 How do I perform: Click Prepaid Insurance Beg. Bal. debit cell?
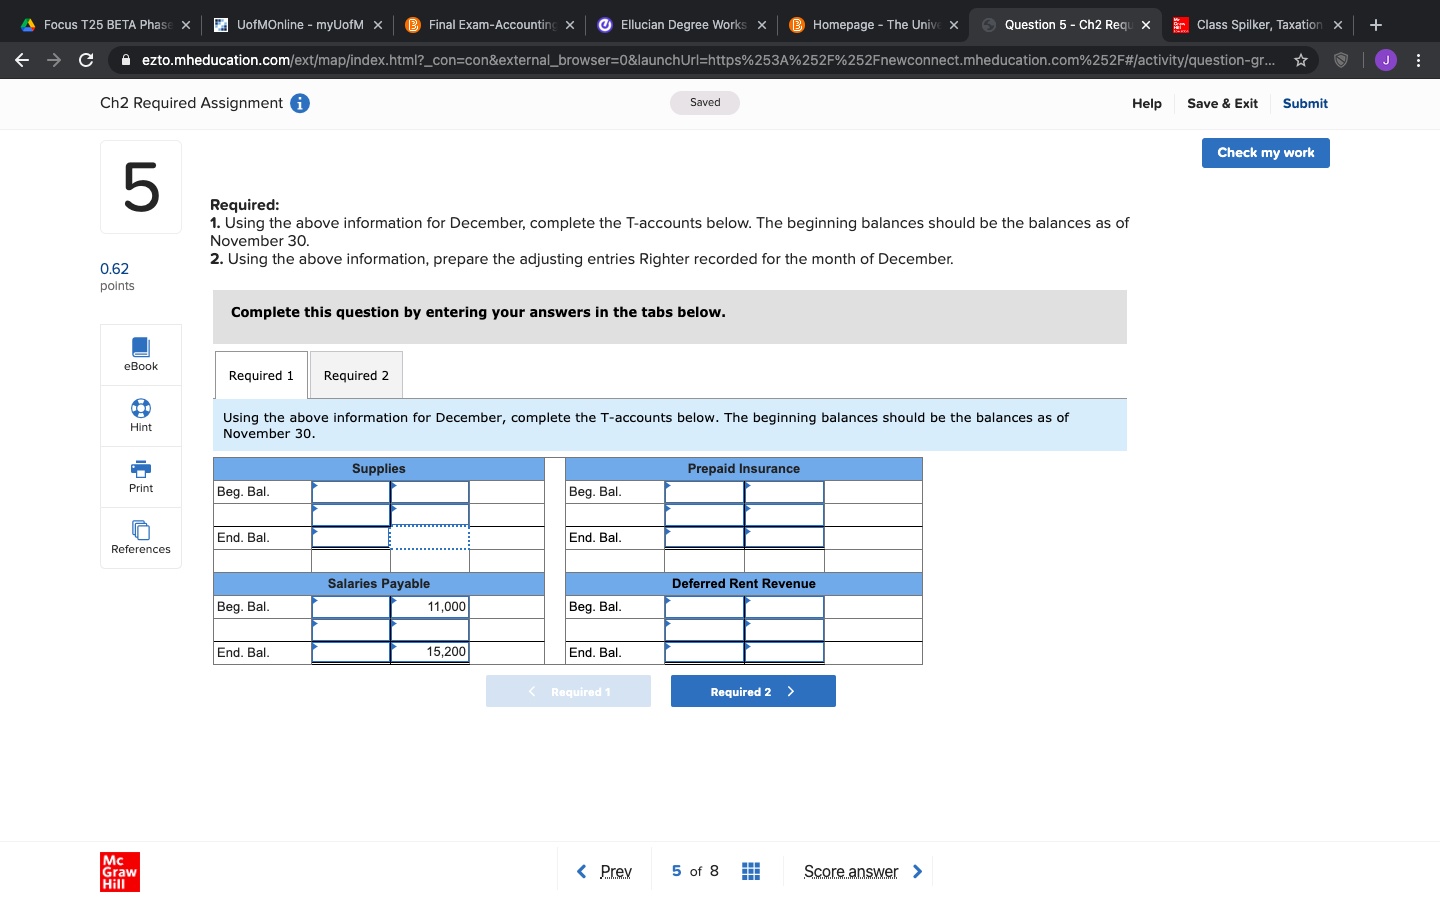(705, 492)
